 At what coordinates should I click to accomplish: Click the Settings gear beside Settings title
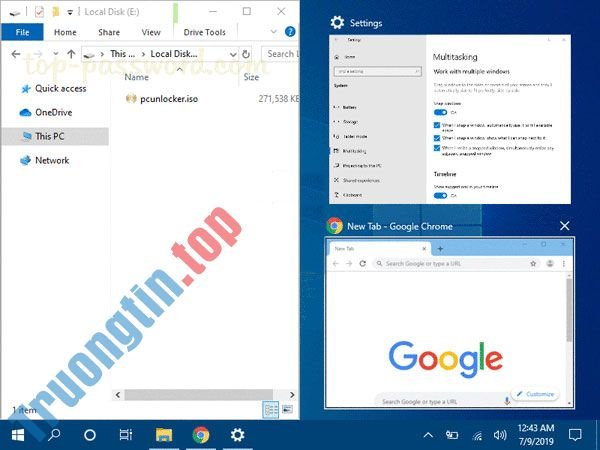pos(337,23)
